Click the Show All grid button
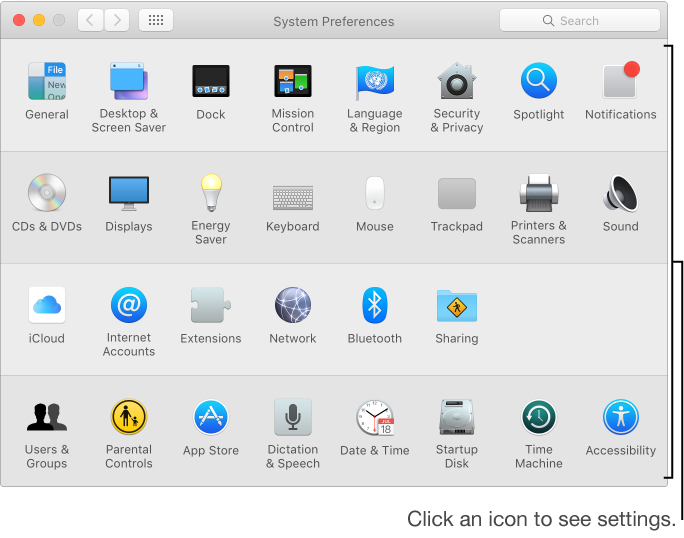Viewport: 684px width, 538px height. [x=156, y=20]
